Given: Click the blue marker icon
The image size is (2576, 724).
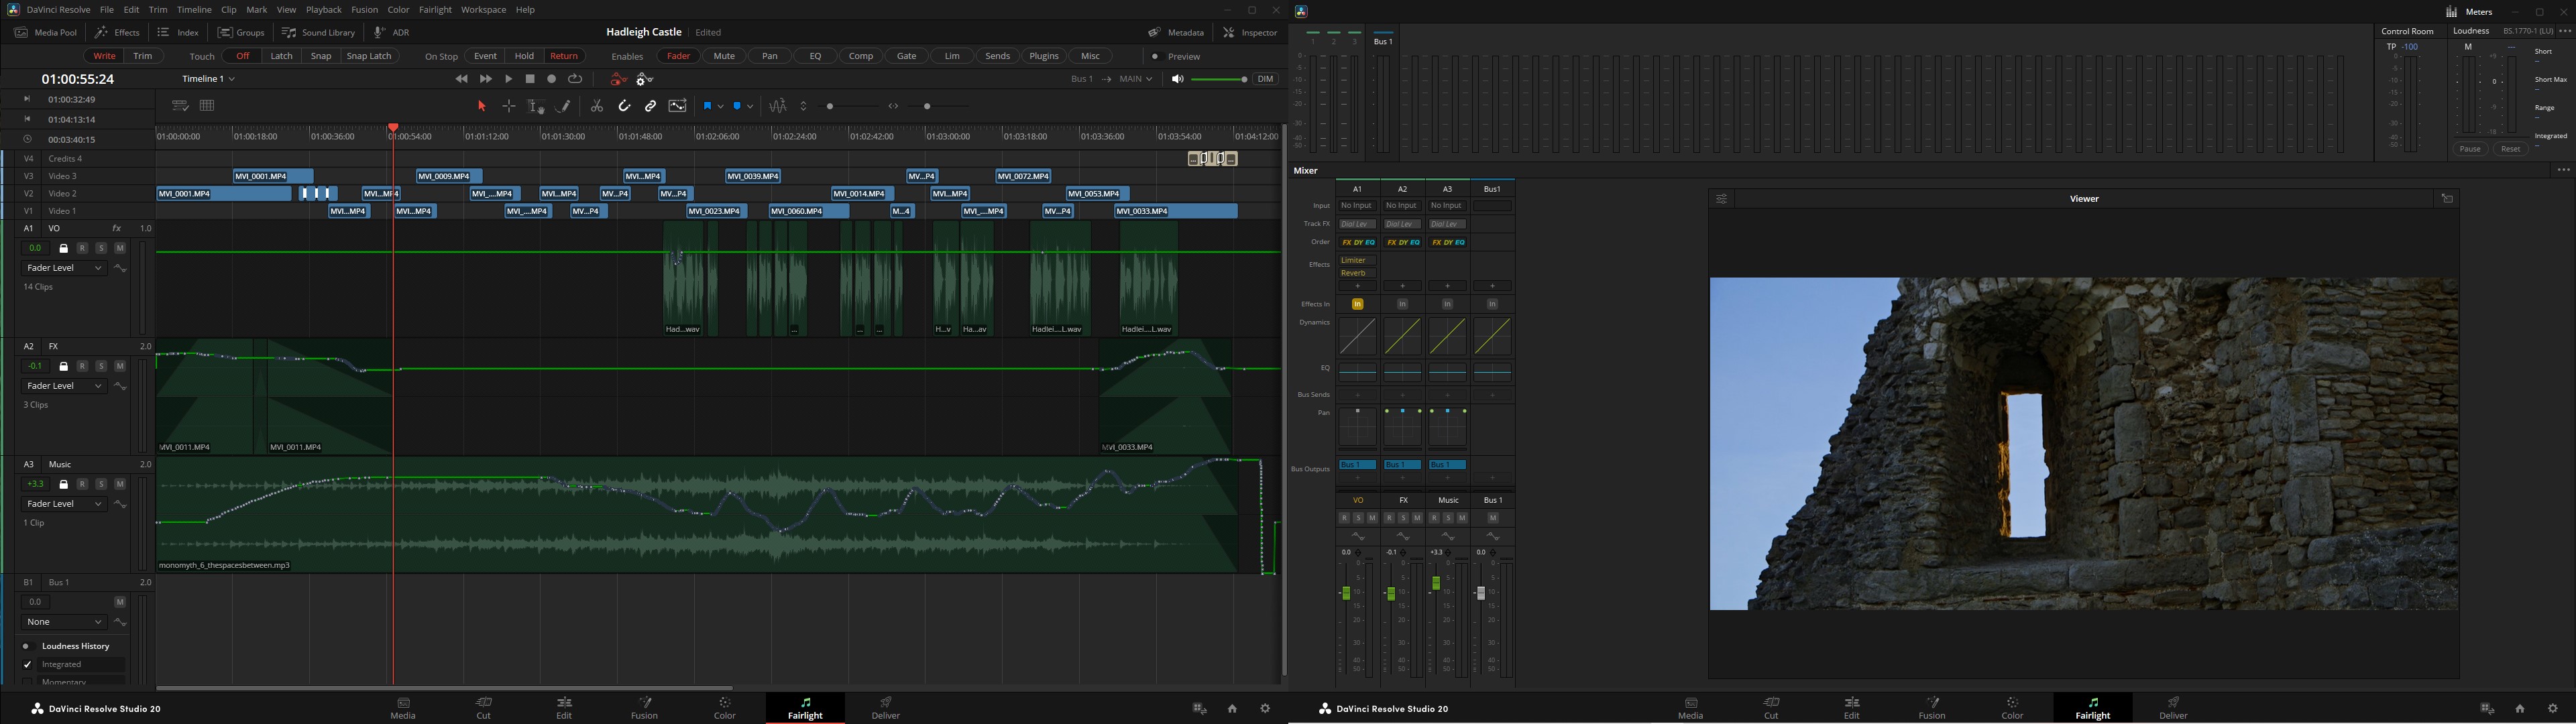Looking at the screenshot, I should pyautogui.click(x=738, y=106).
